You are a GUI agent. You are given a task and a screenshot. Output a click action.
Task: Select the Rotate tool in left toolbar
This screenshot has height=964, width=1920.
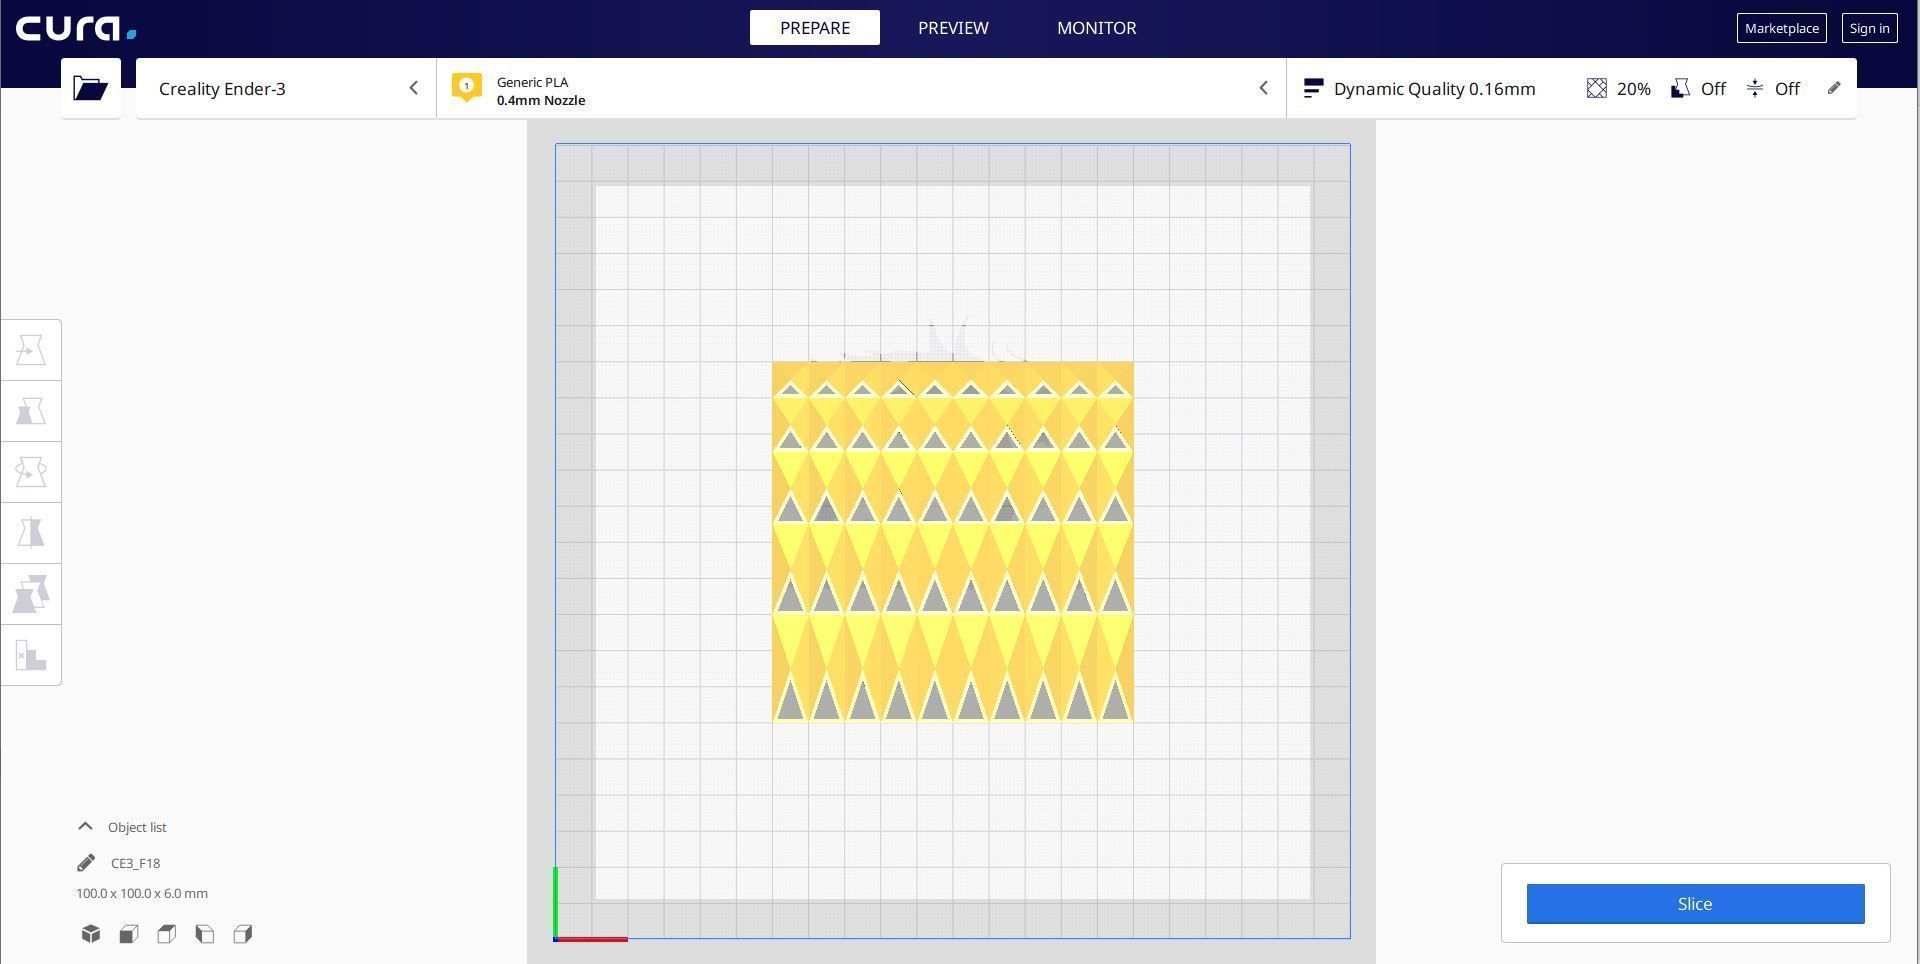31,472
